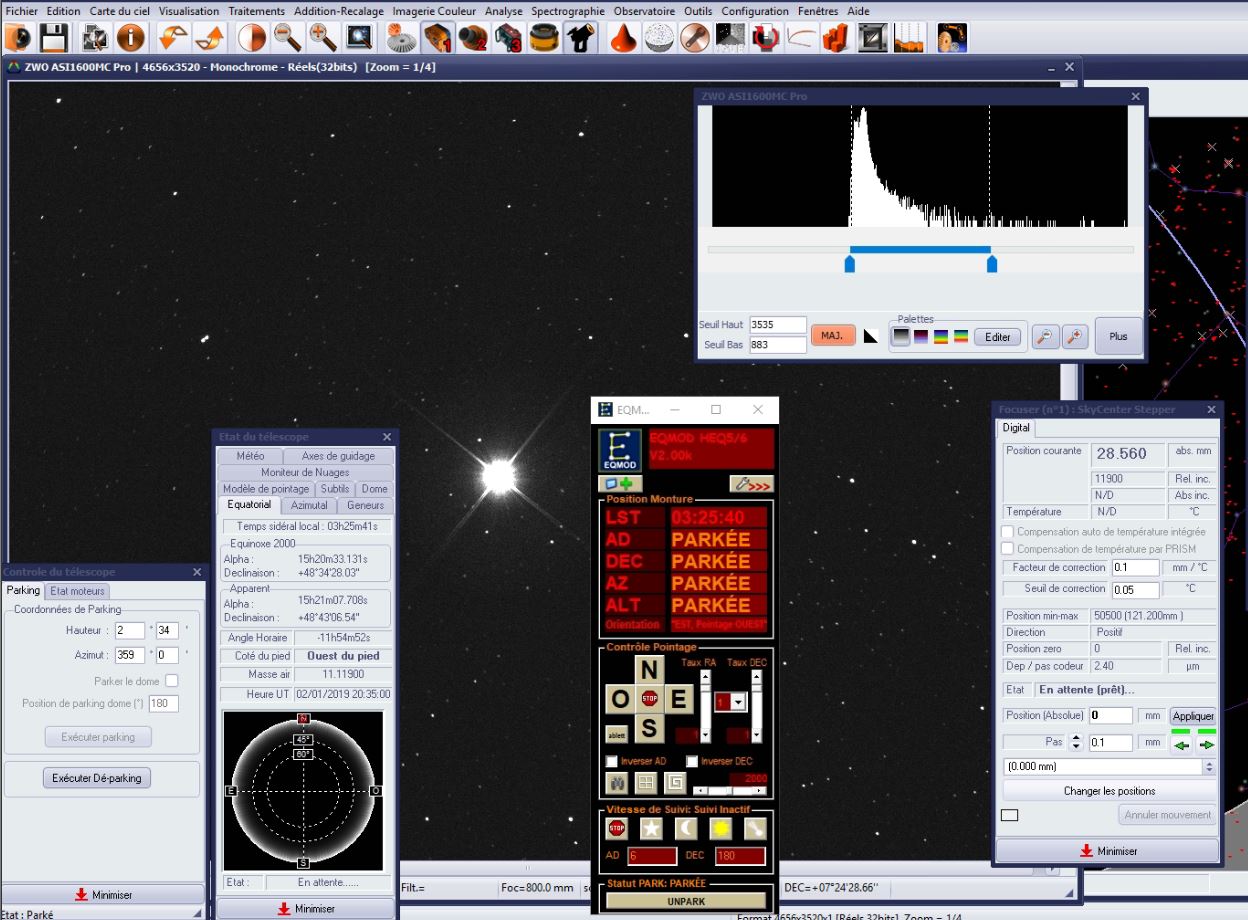Check the Parker le dome checkbox

[172, 681]
